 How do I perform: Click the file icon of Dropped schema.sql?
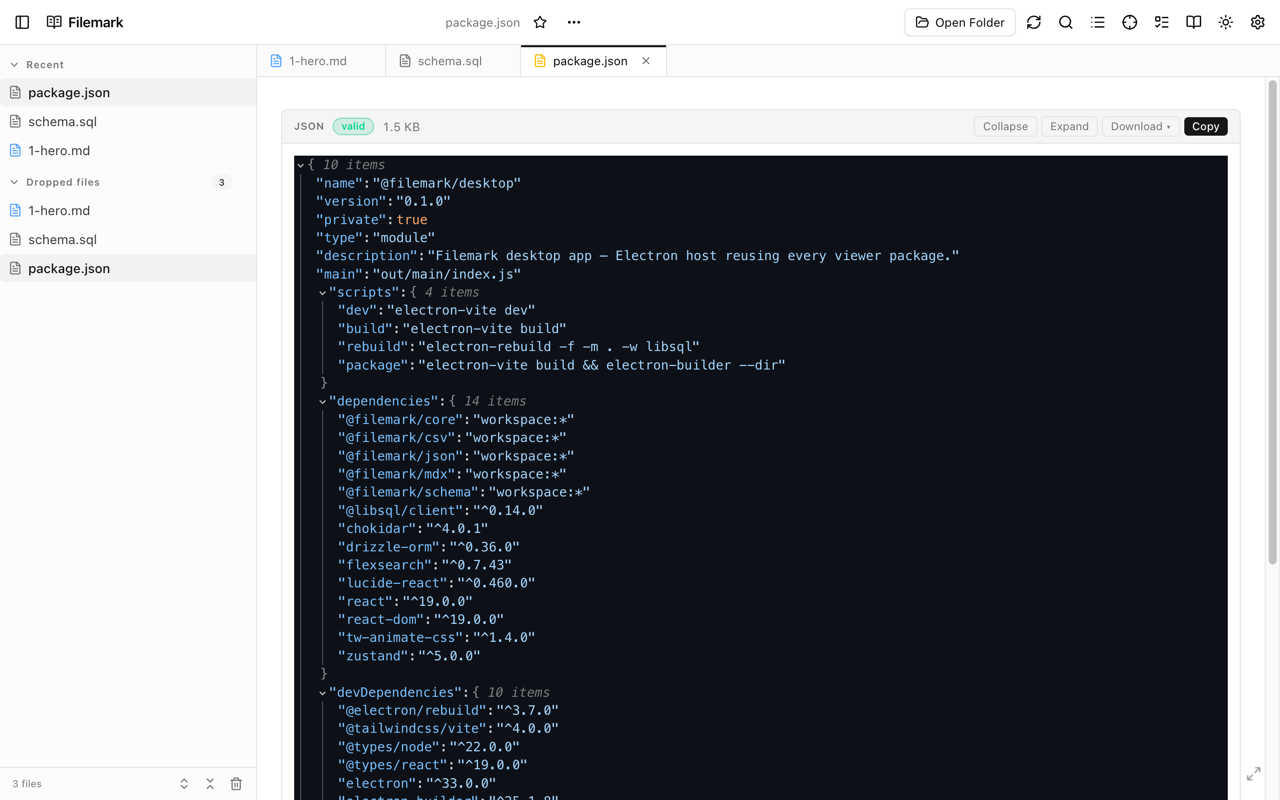point(15,240)
